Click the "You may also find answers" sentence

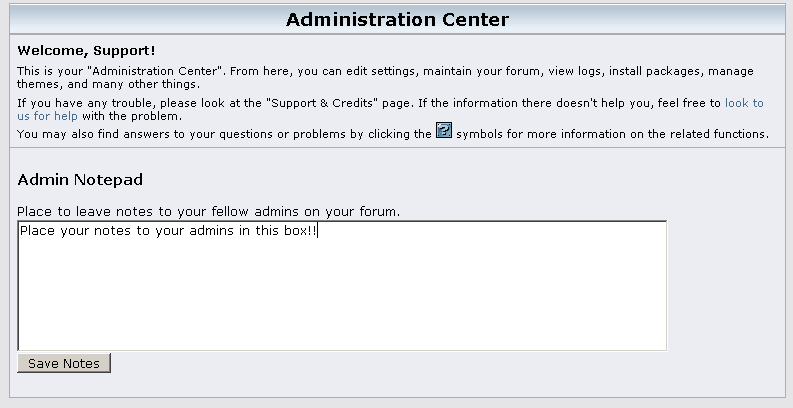pyautogui.click(x=110, y=133)
